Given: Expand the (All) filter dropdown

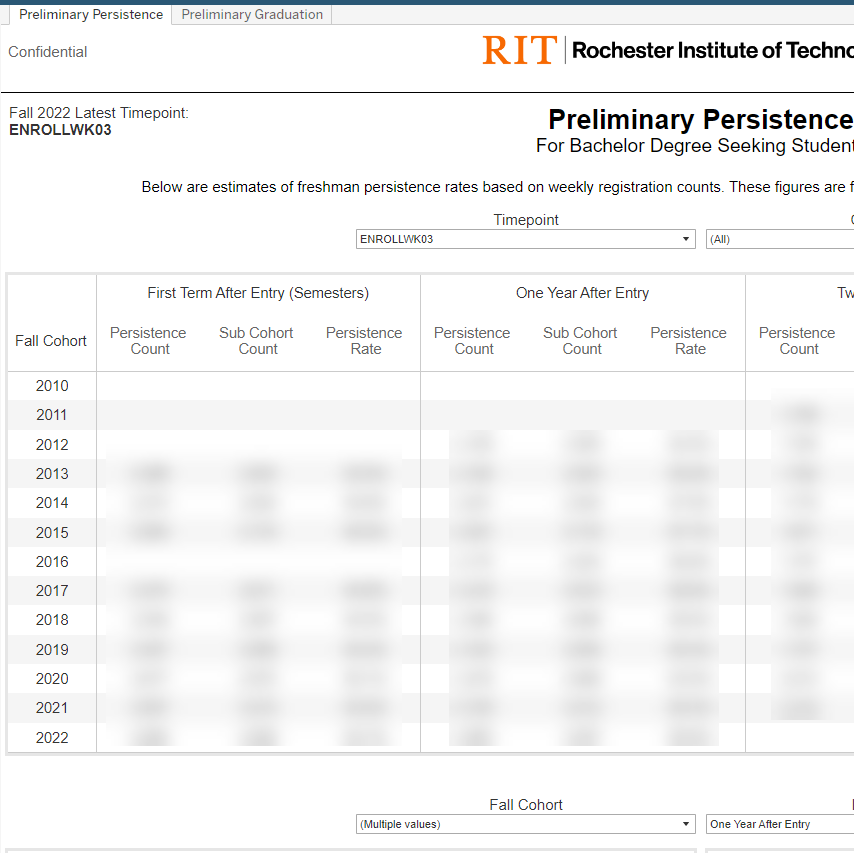Looking at the screenshot, I should (x=779, y=239).
